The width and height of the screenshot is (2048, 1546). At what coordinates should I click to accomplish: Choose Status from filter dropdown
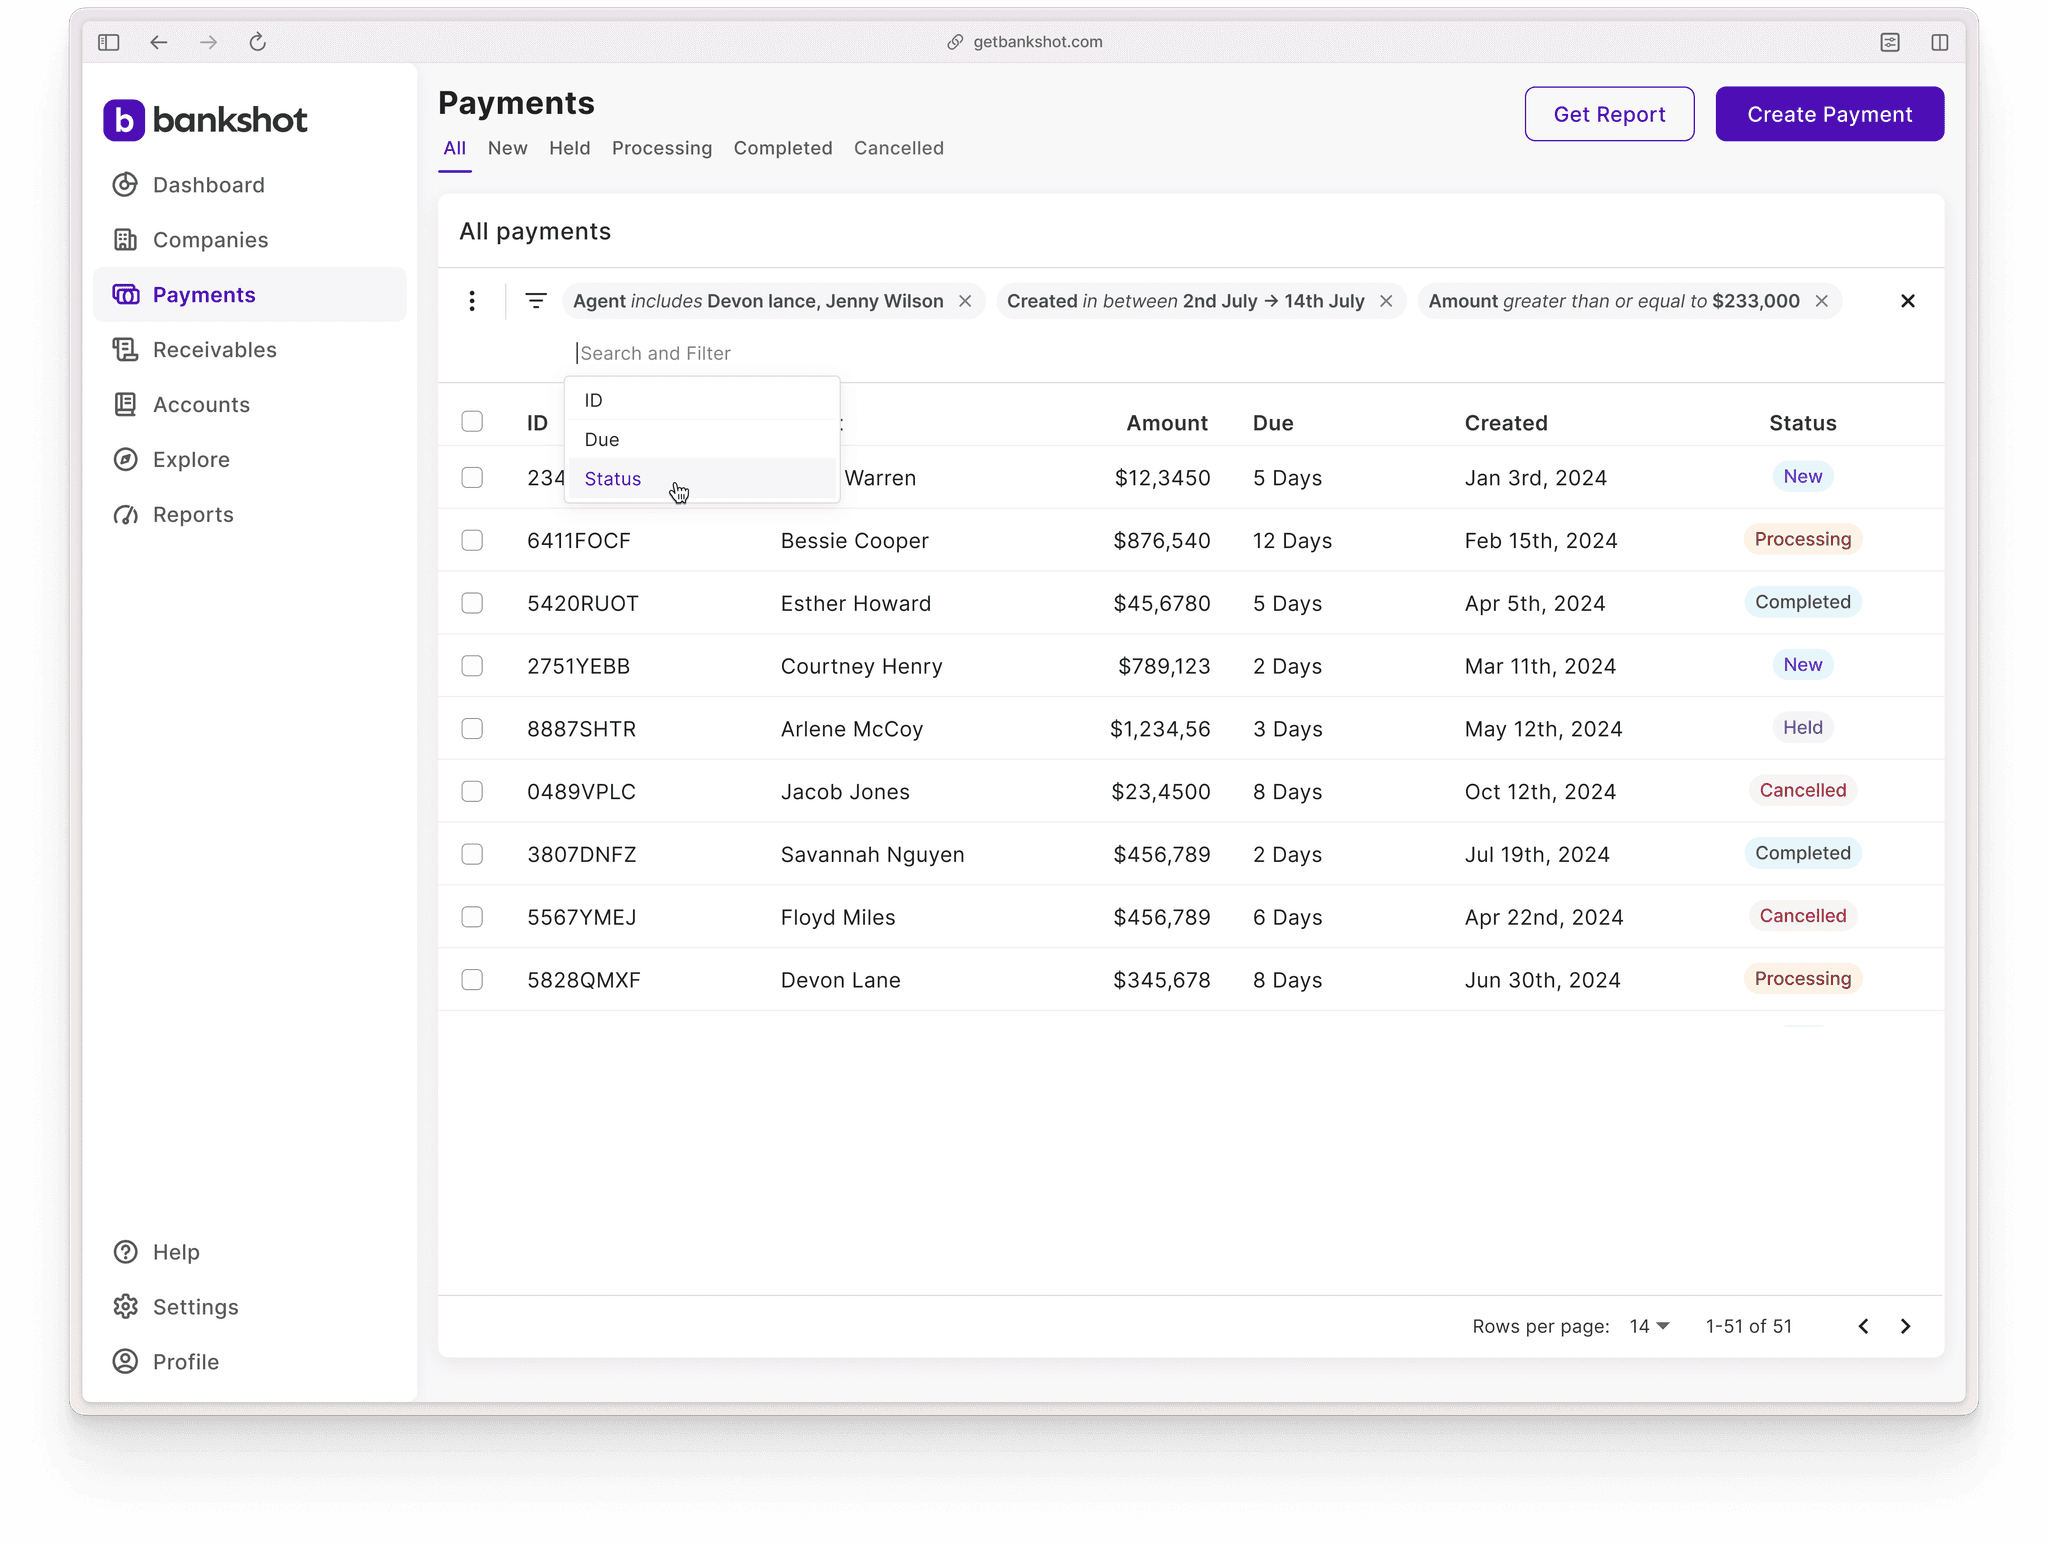tap(613, 479)
